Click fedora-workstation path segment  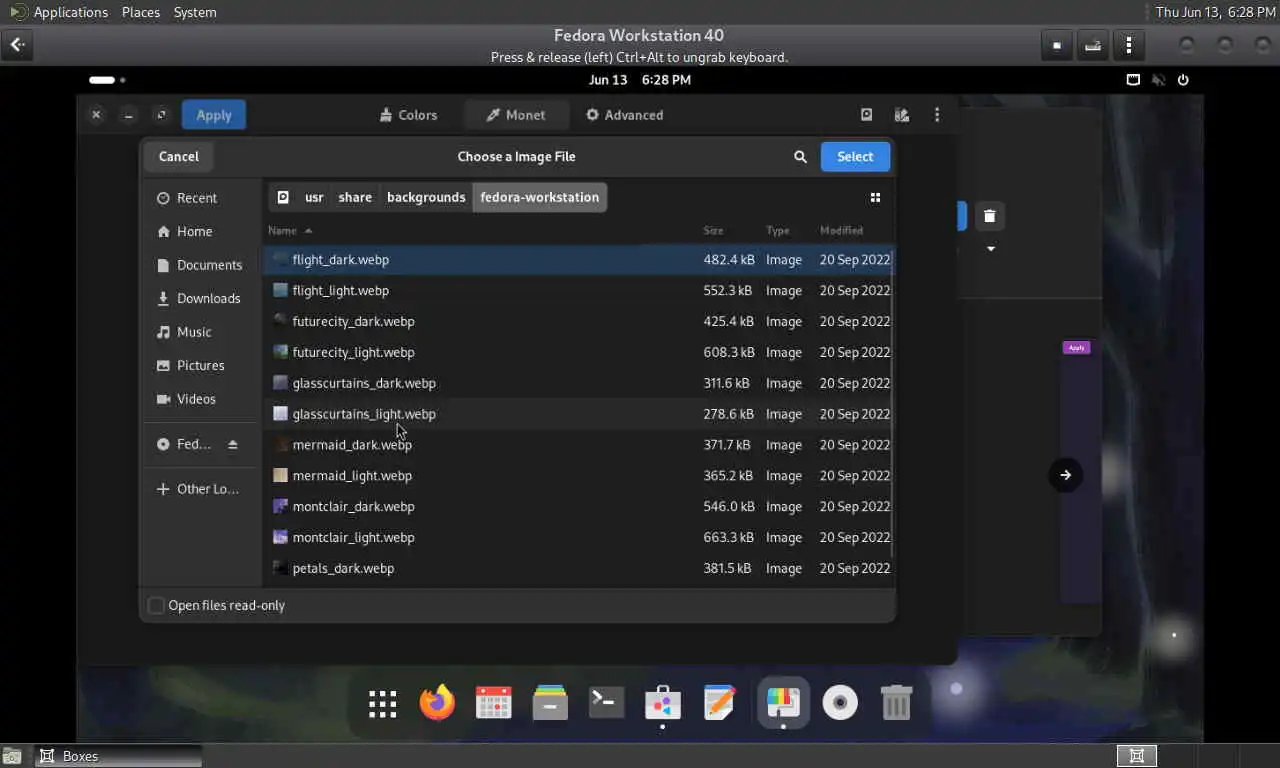540,197
